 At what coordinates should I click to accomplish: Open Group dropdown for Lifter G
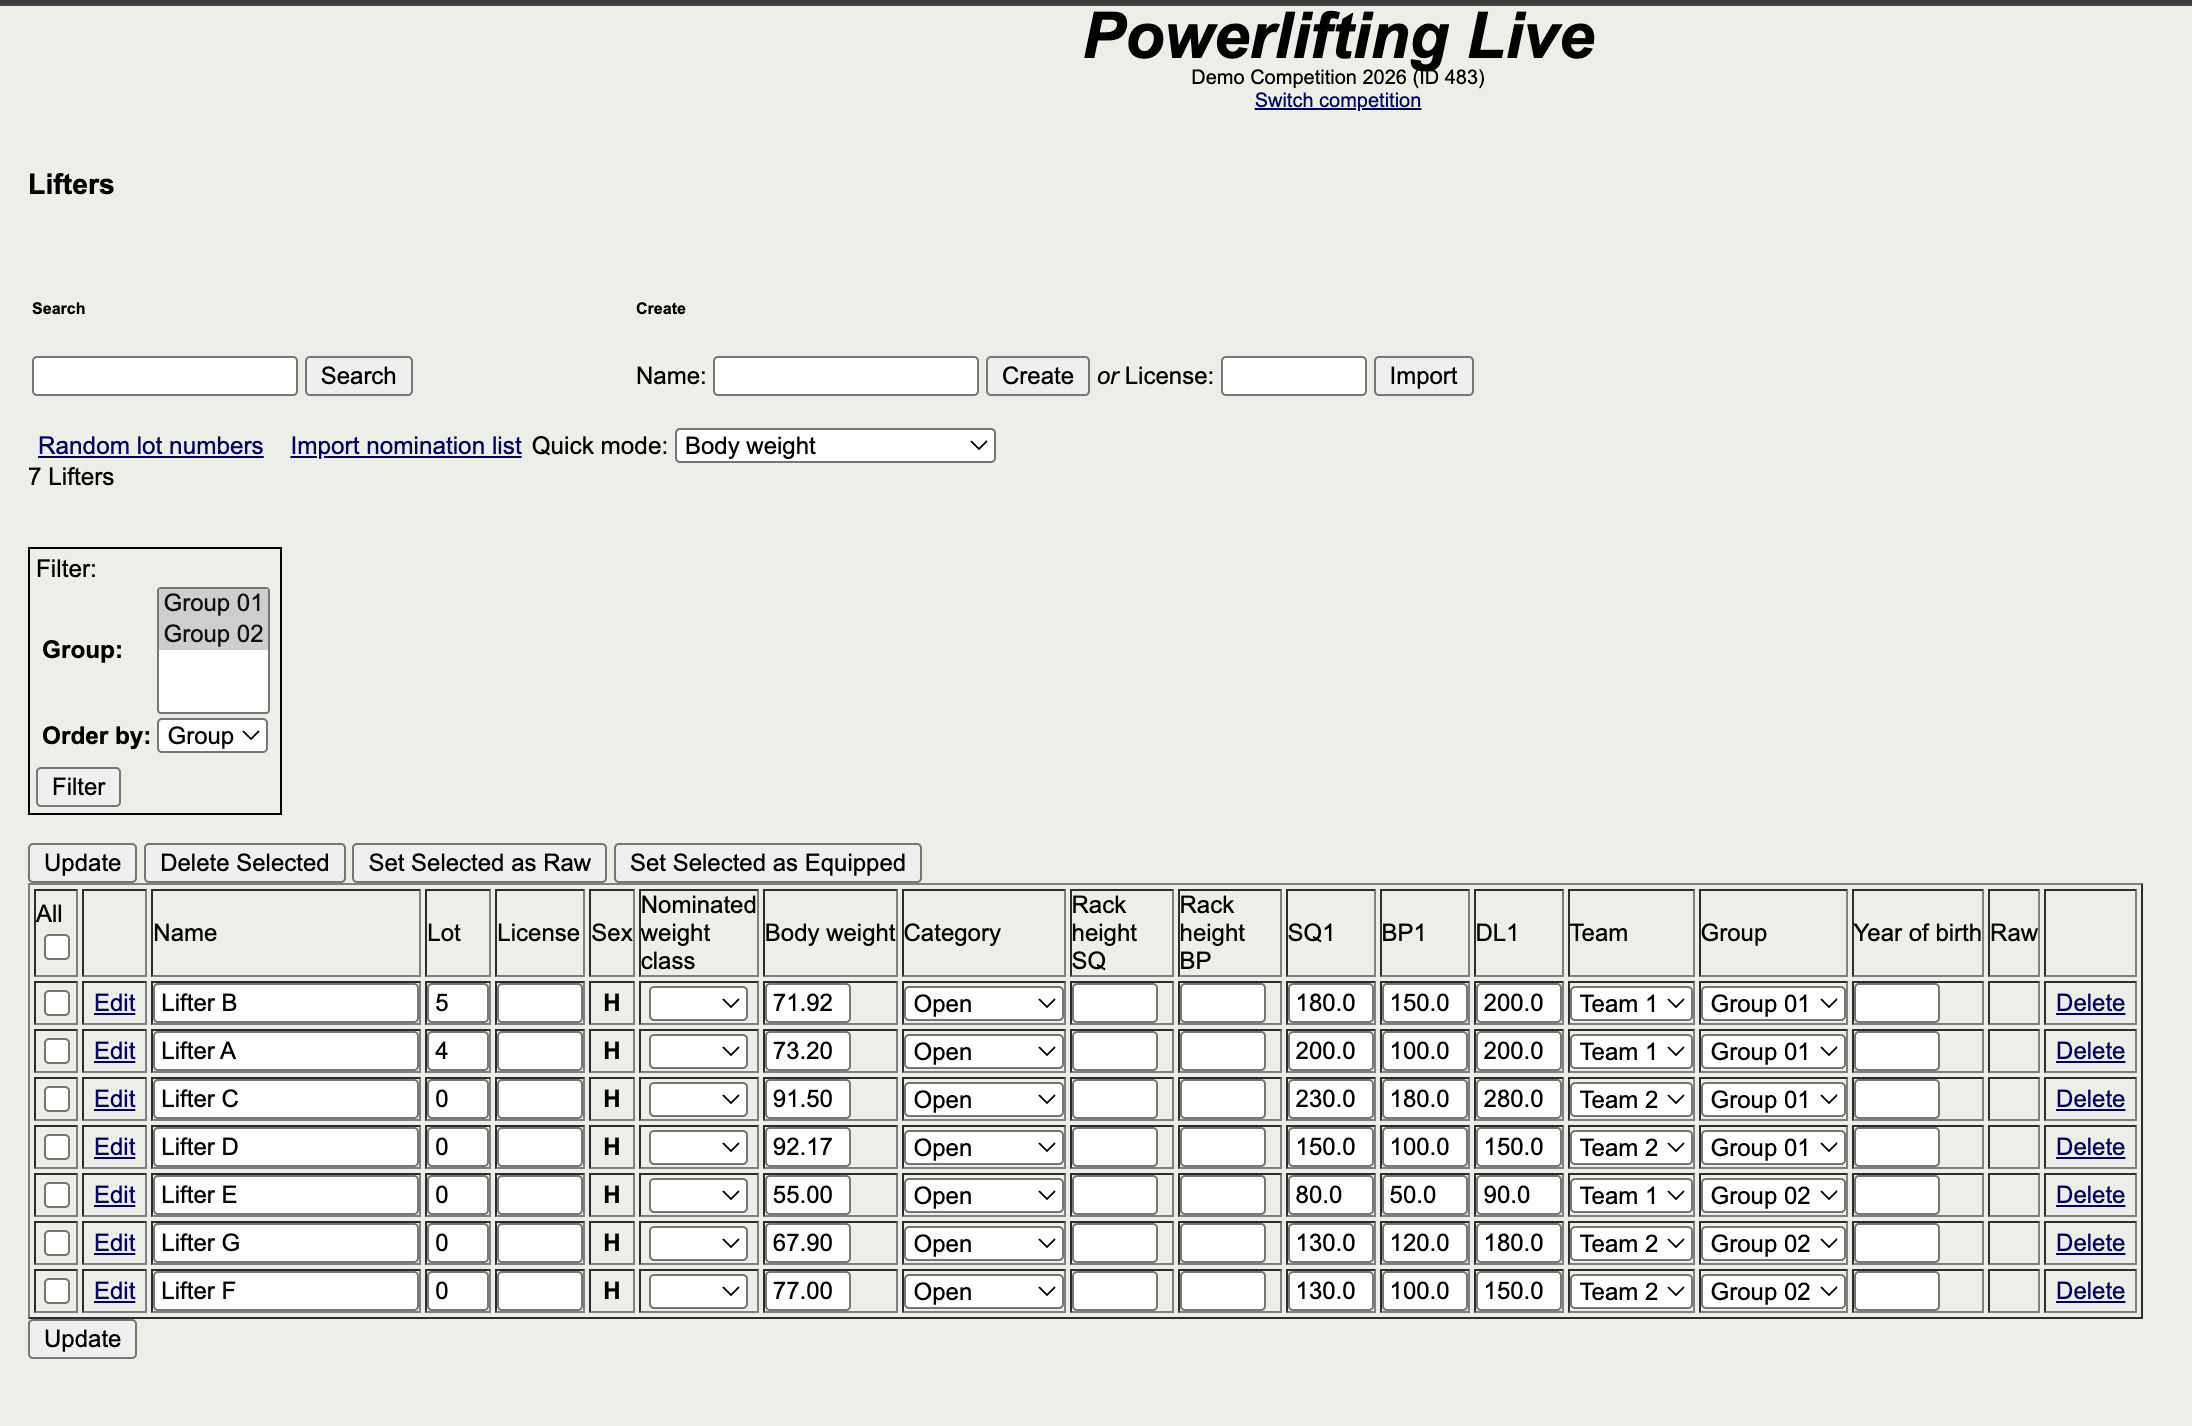point(1773,1243)
